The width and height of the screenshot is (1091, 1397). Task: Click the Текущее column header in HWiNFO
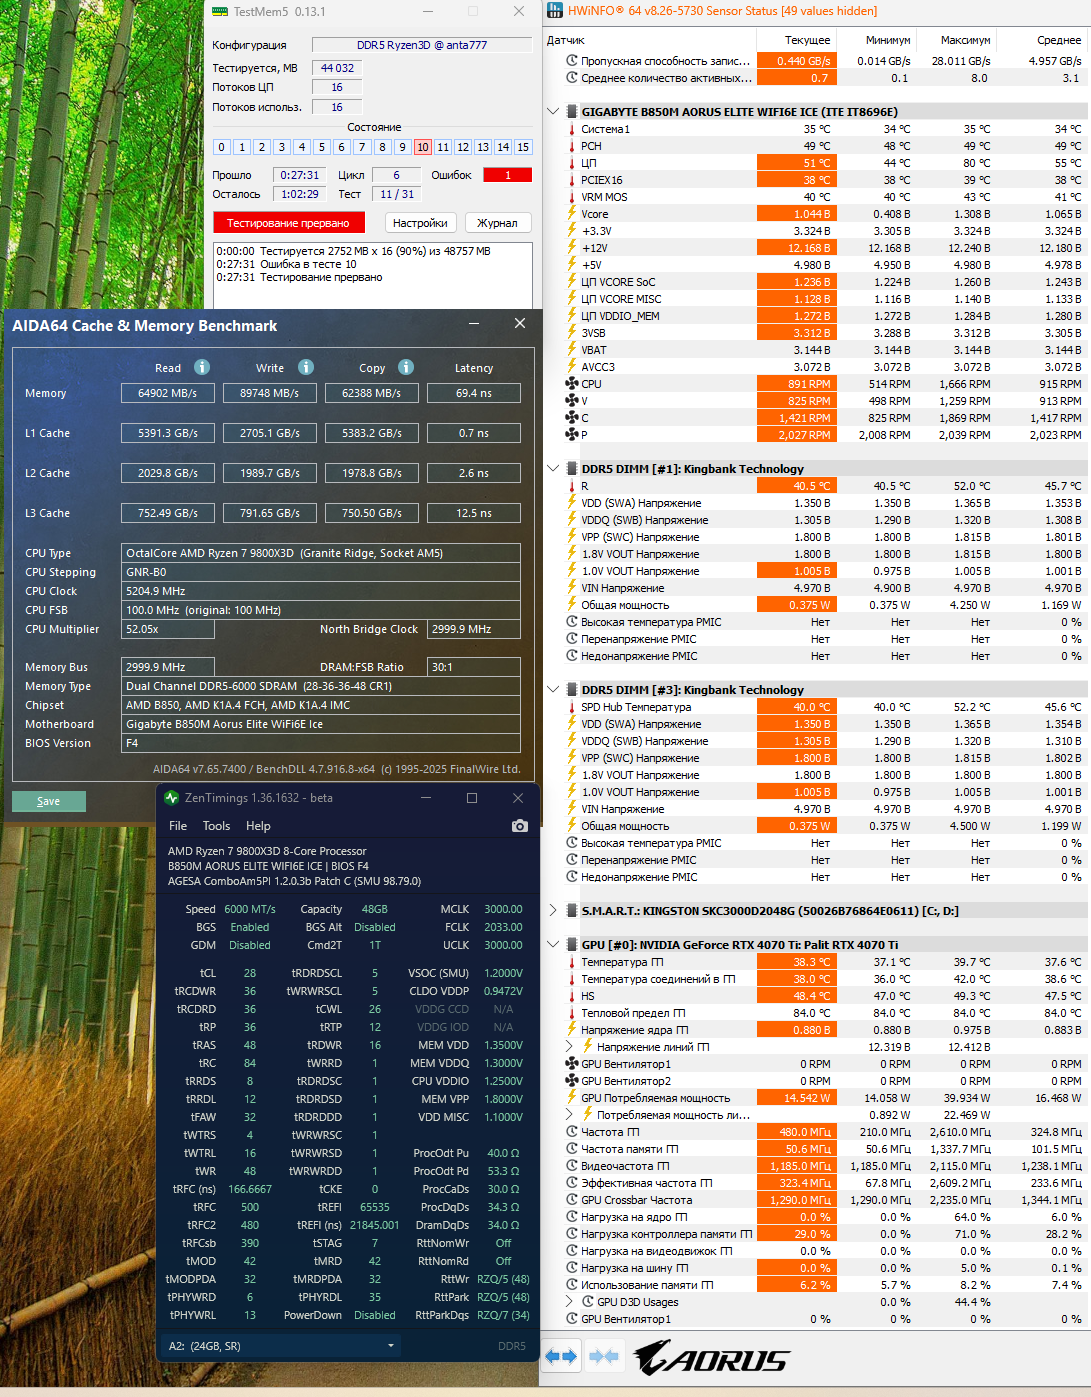click(797, 40)
